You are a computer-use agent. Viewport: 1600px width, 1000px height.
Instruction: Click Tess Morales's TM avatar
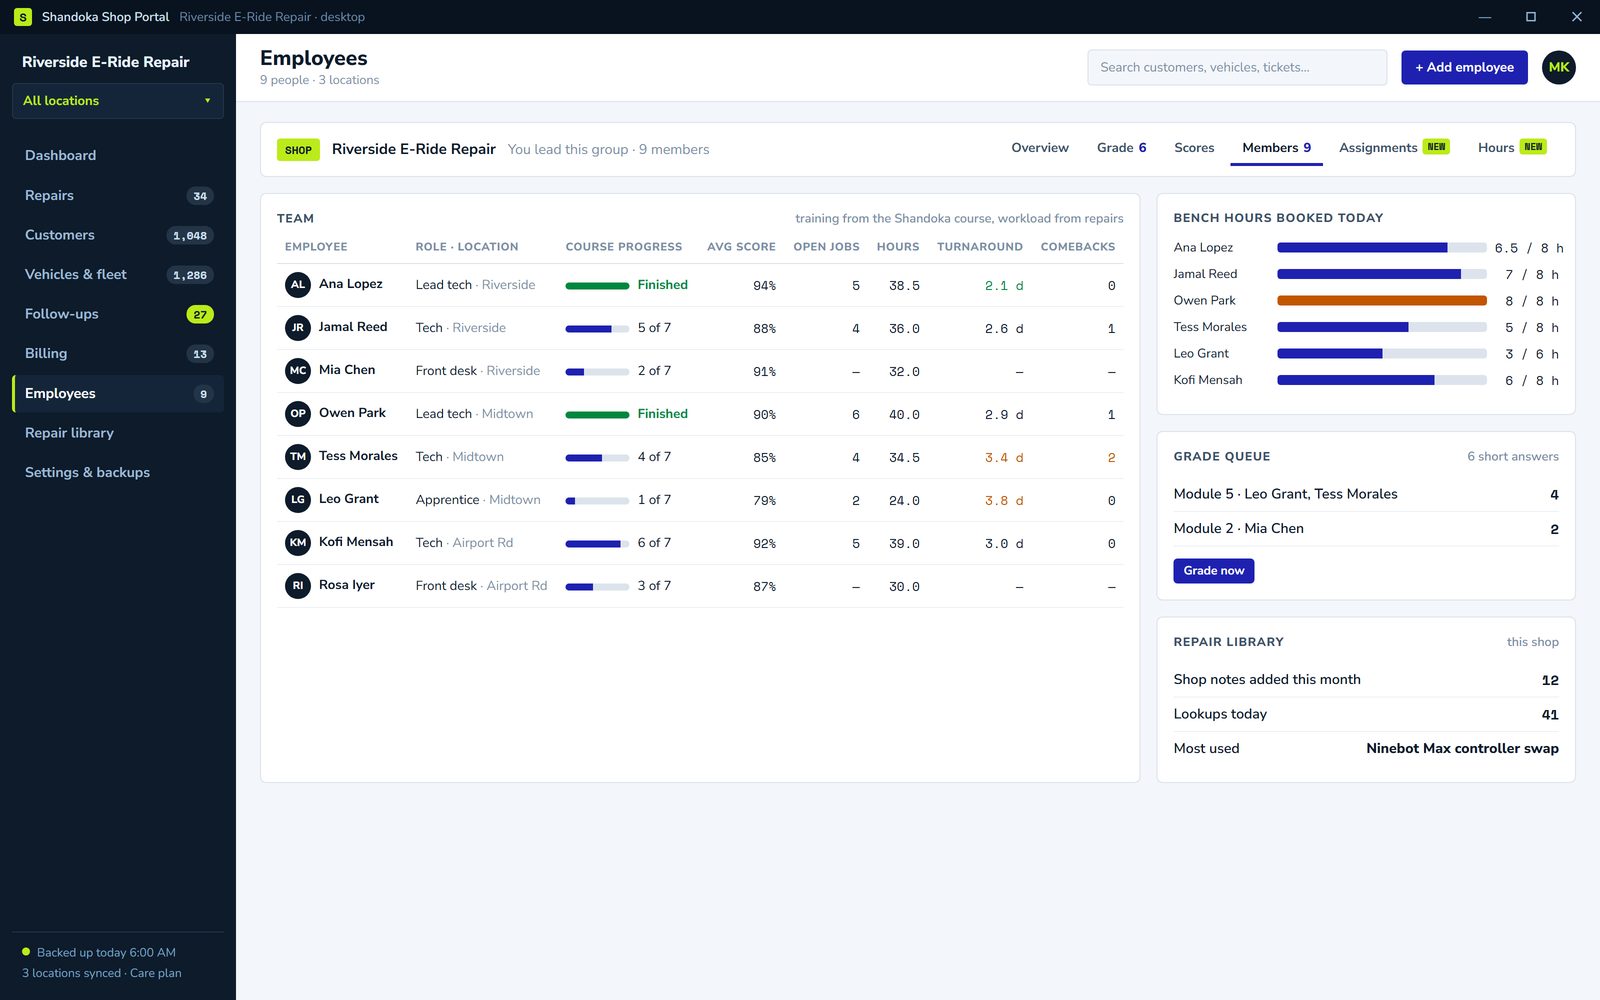pos(298,457)
